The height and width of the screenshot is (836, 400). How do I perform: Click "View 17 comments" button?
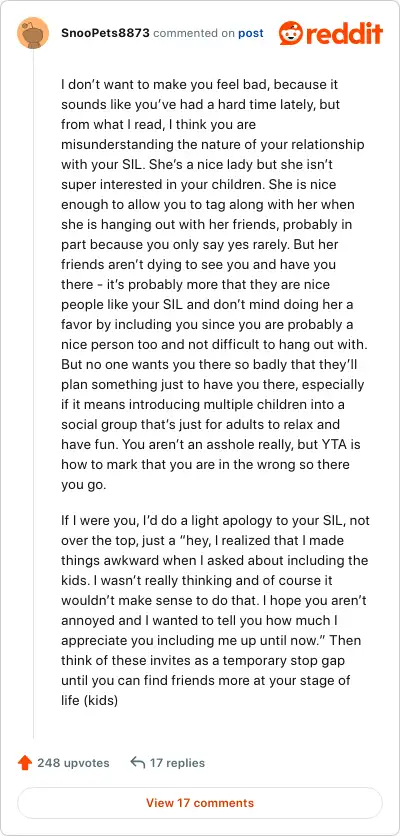(200, 803)
